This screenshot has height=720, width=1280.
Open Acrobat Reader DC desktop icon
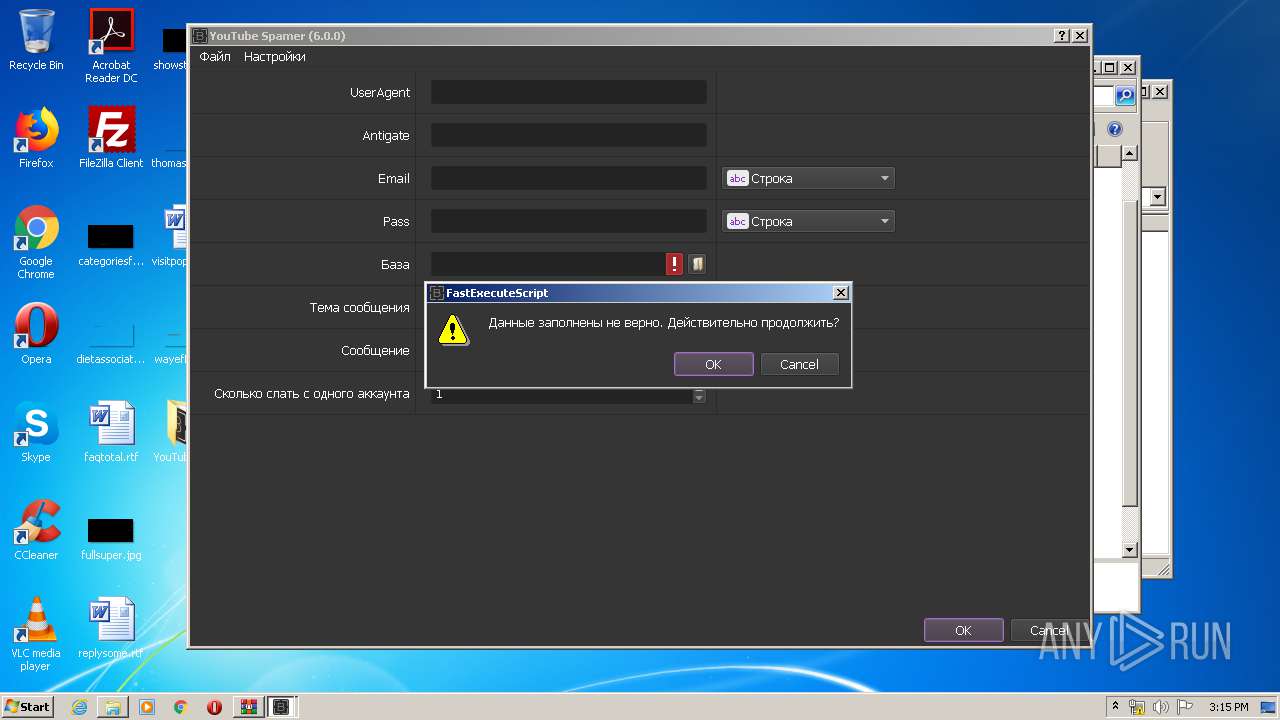pyautogui.click(x=111, y=46)
